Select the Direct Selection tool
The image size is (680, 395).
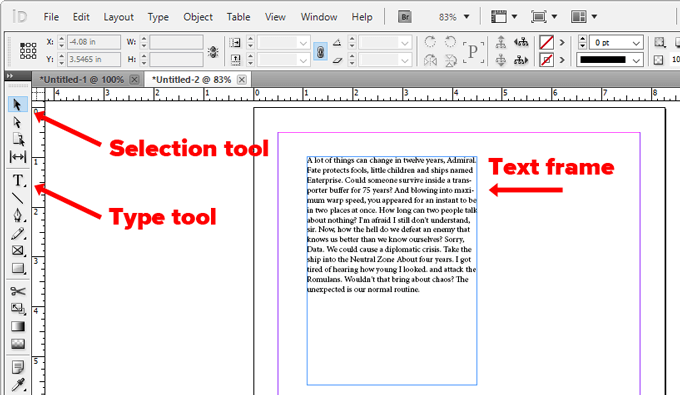17,122
